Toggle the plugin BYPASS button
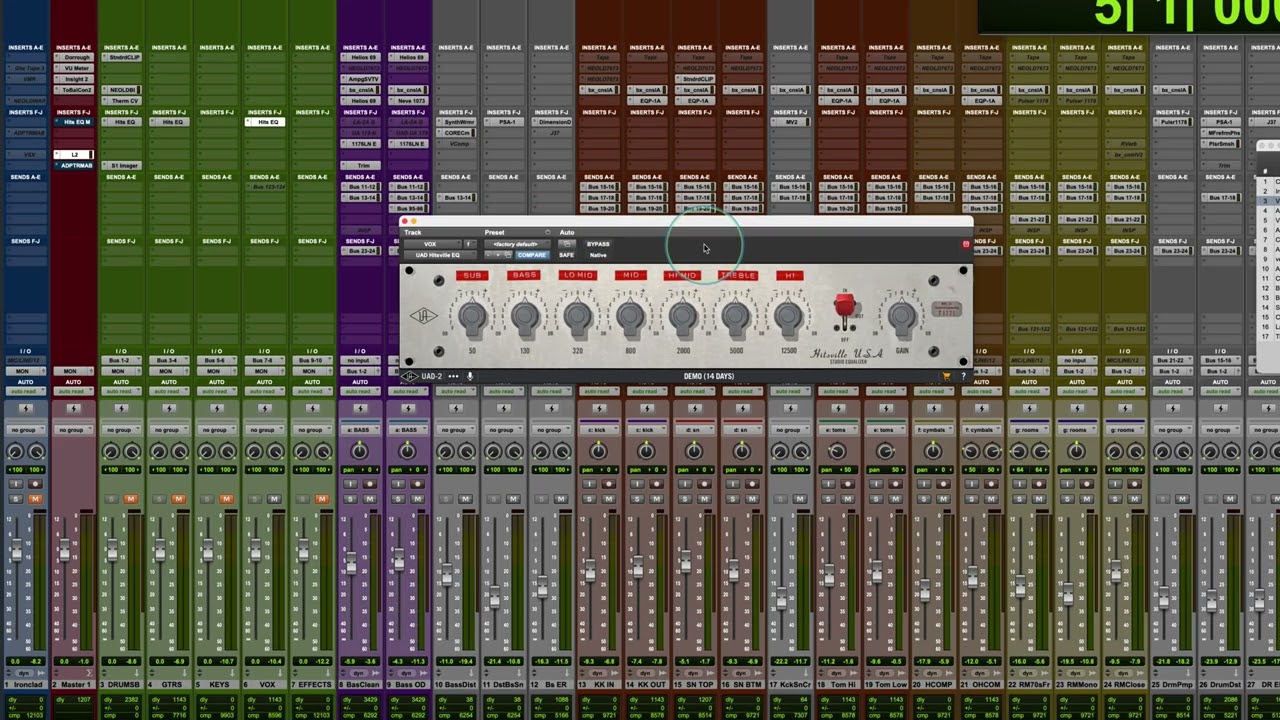Image resolution: width=1280 pixels, height=720 pixels. [x=598, y=244]
